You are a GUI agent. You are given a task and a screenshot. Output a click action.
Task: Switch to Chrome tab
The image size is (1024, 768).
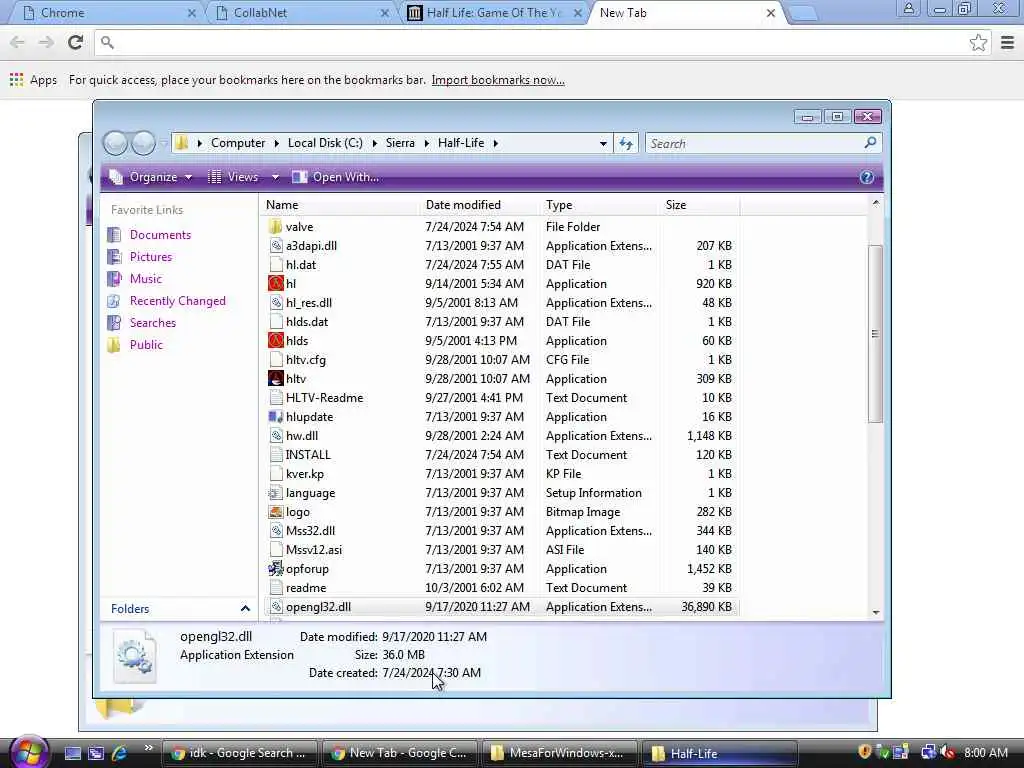108,13
